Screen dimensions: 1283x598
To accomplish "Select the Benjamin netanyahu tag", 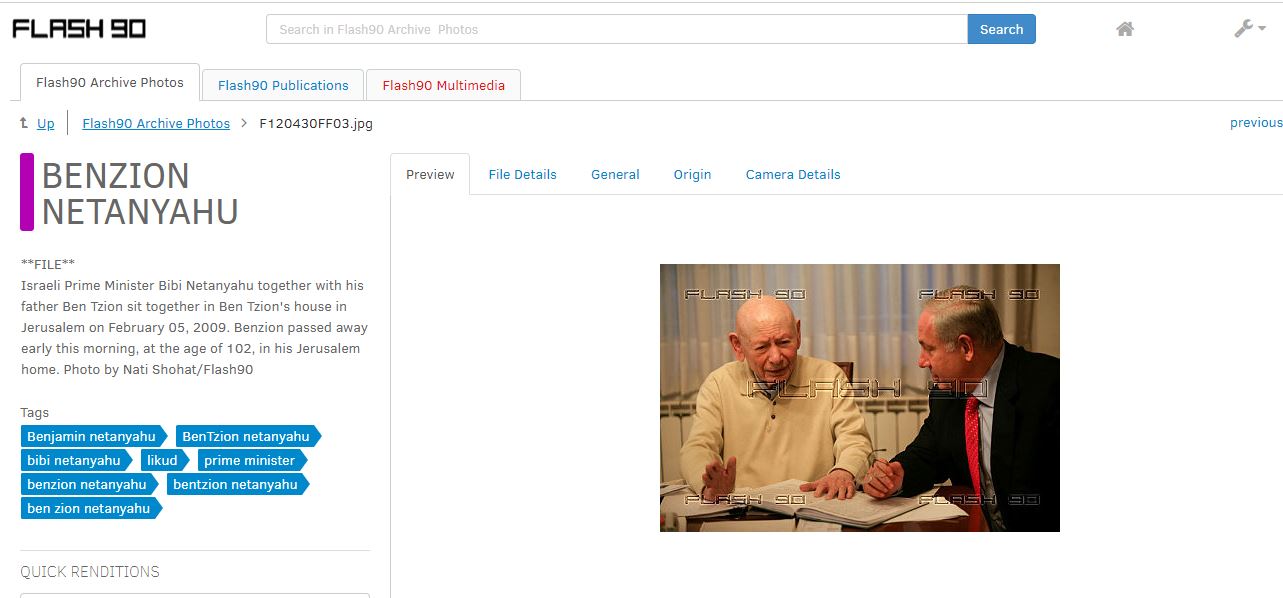I will pyautogui.click(x=94, y=436).
